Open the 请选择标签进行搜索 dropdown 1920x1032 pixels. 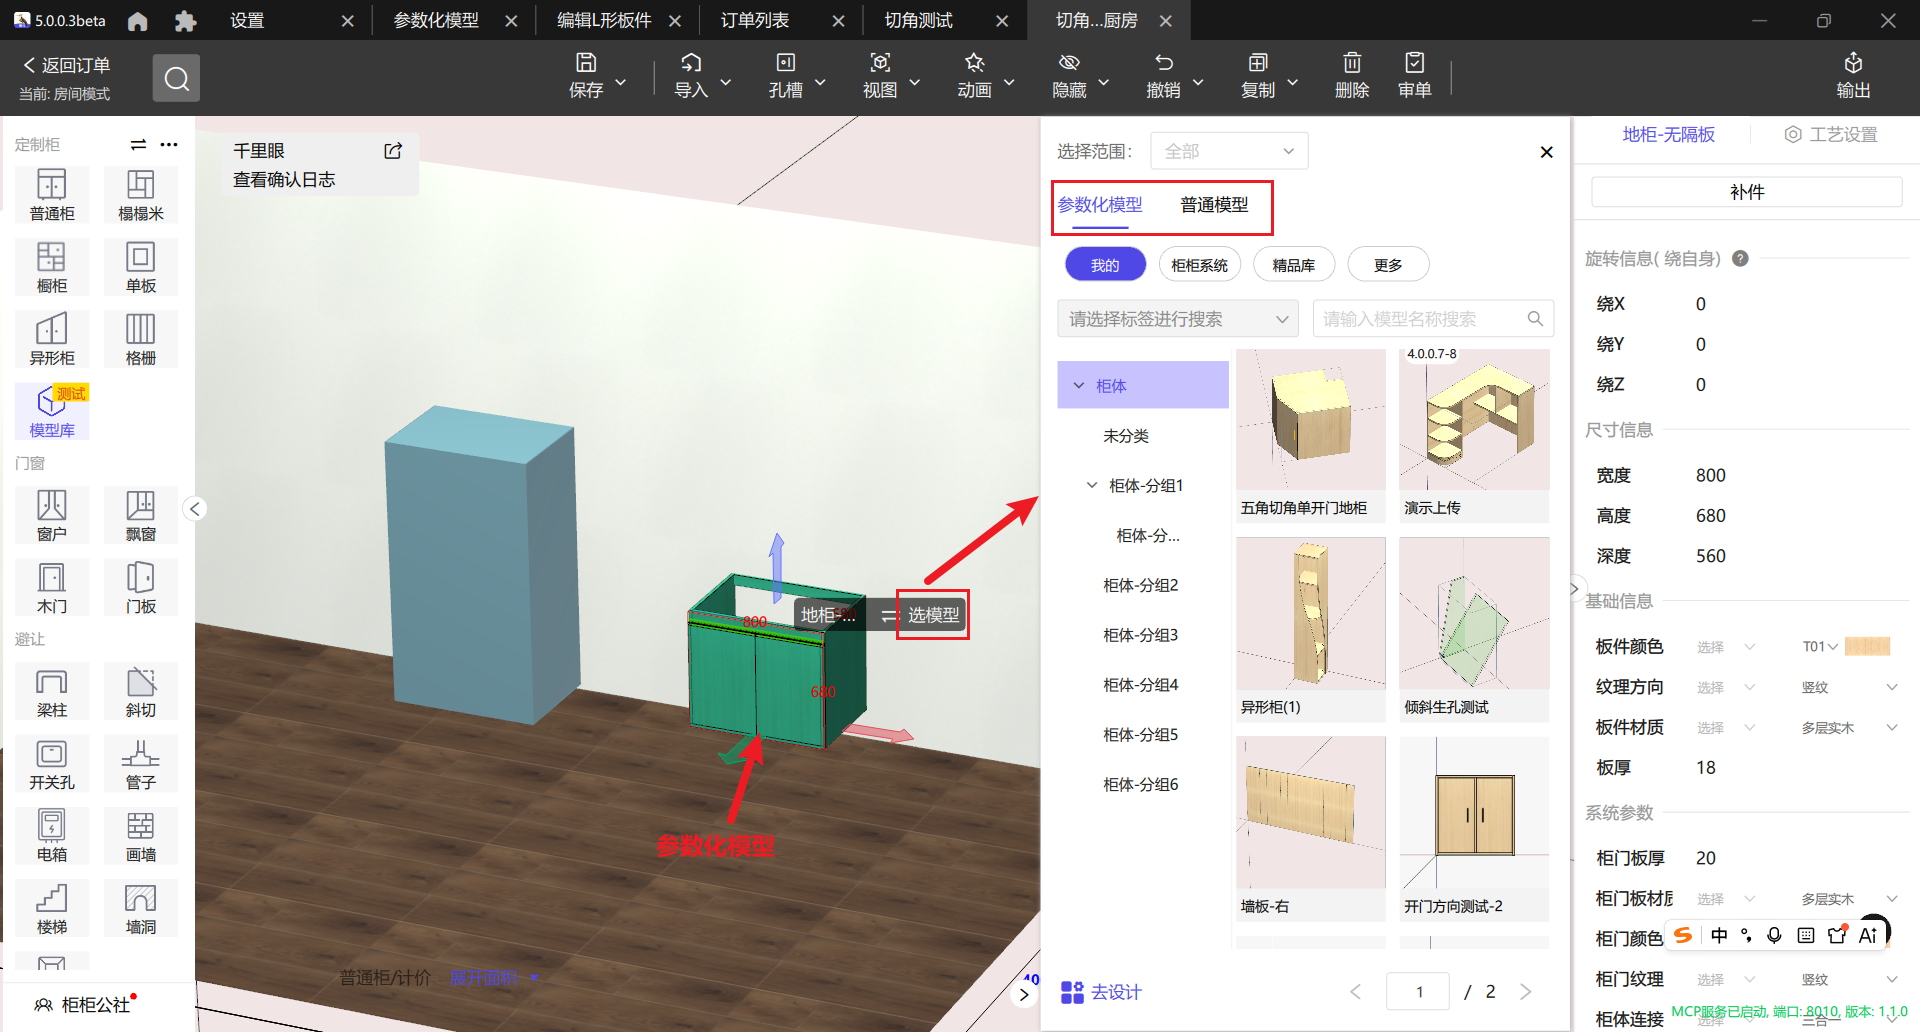pyautogui.click(x=1177, y=319)
